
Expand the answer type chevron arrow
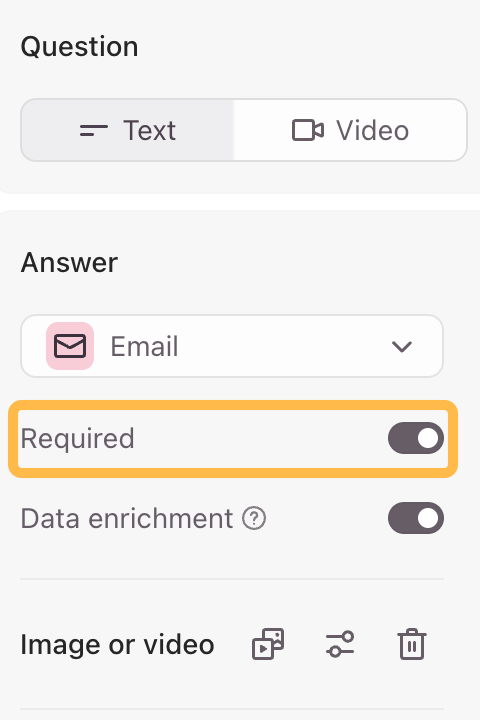pyautogui.click(x=402, y=346)
